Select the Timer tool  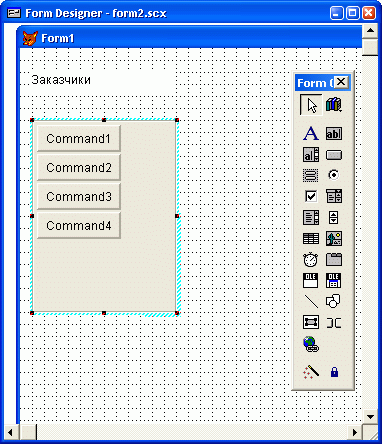point(311,259)
